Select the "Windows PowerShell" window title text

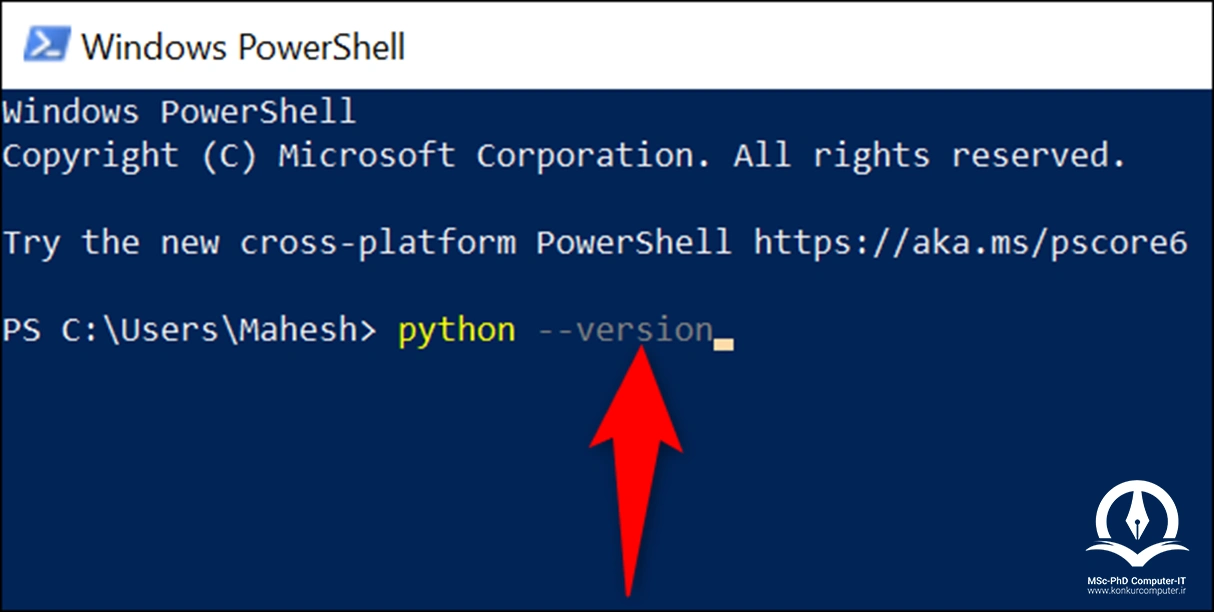tap(243, 46)
